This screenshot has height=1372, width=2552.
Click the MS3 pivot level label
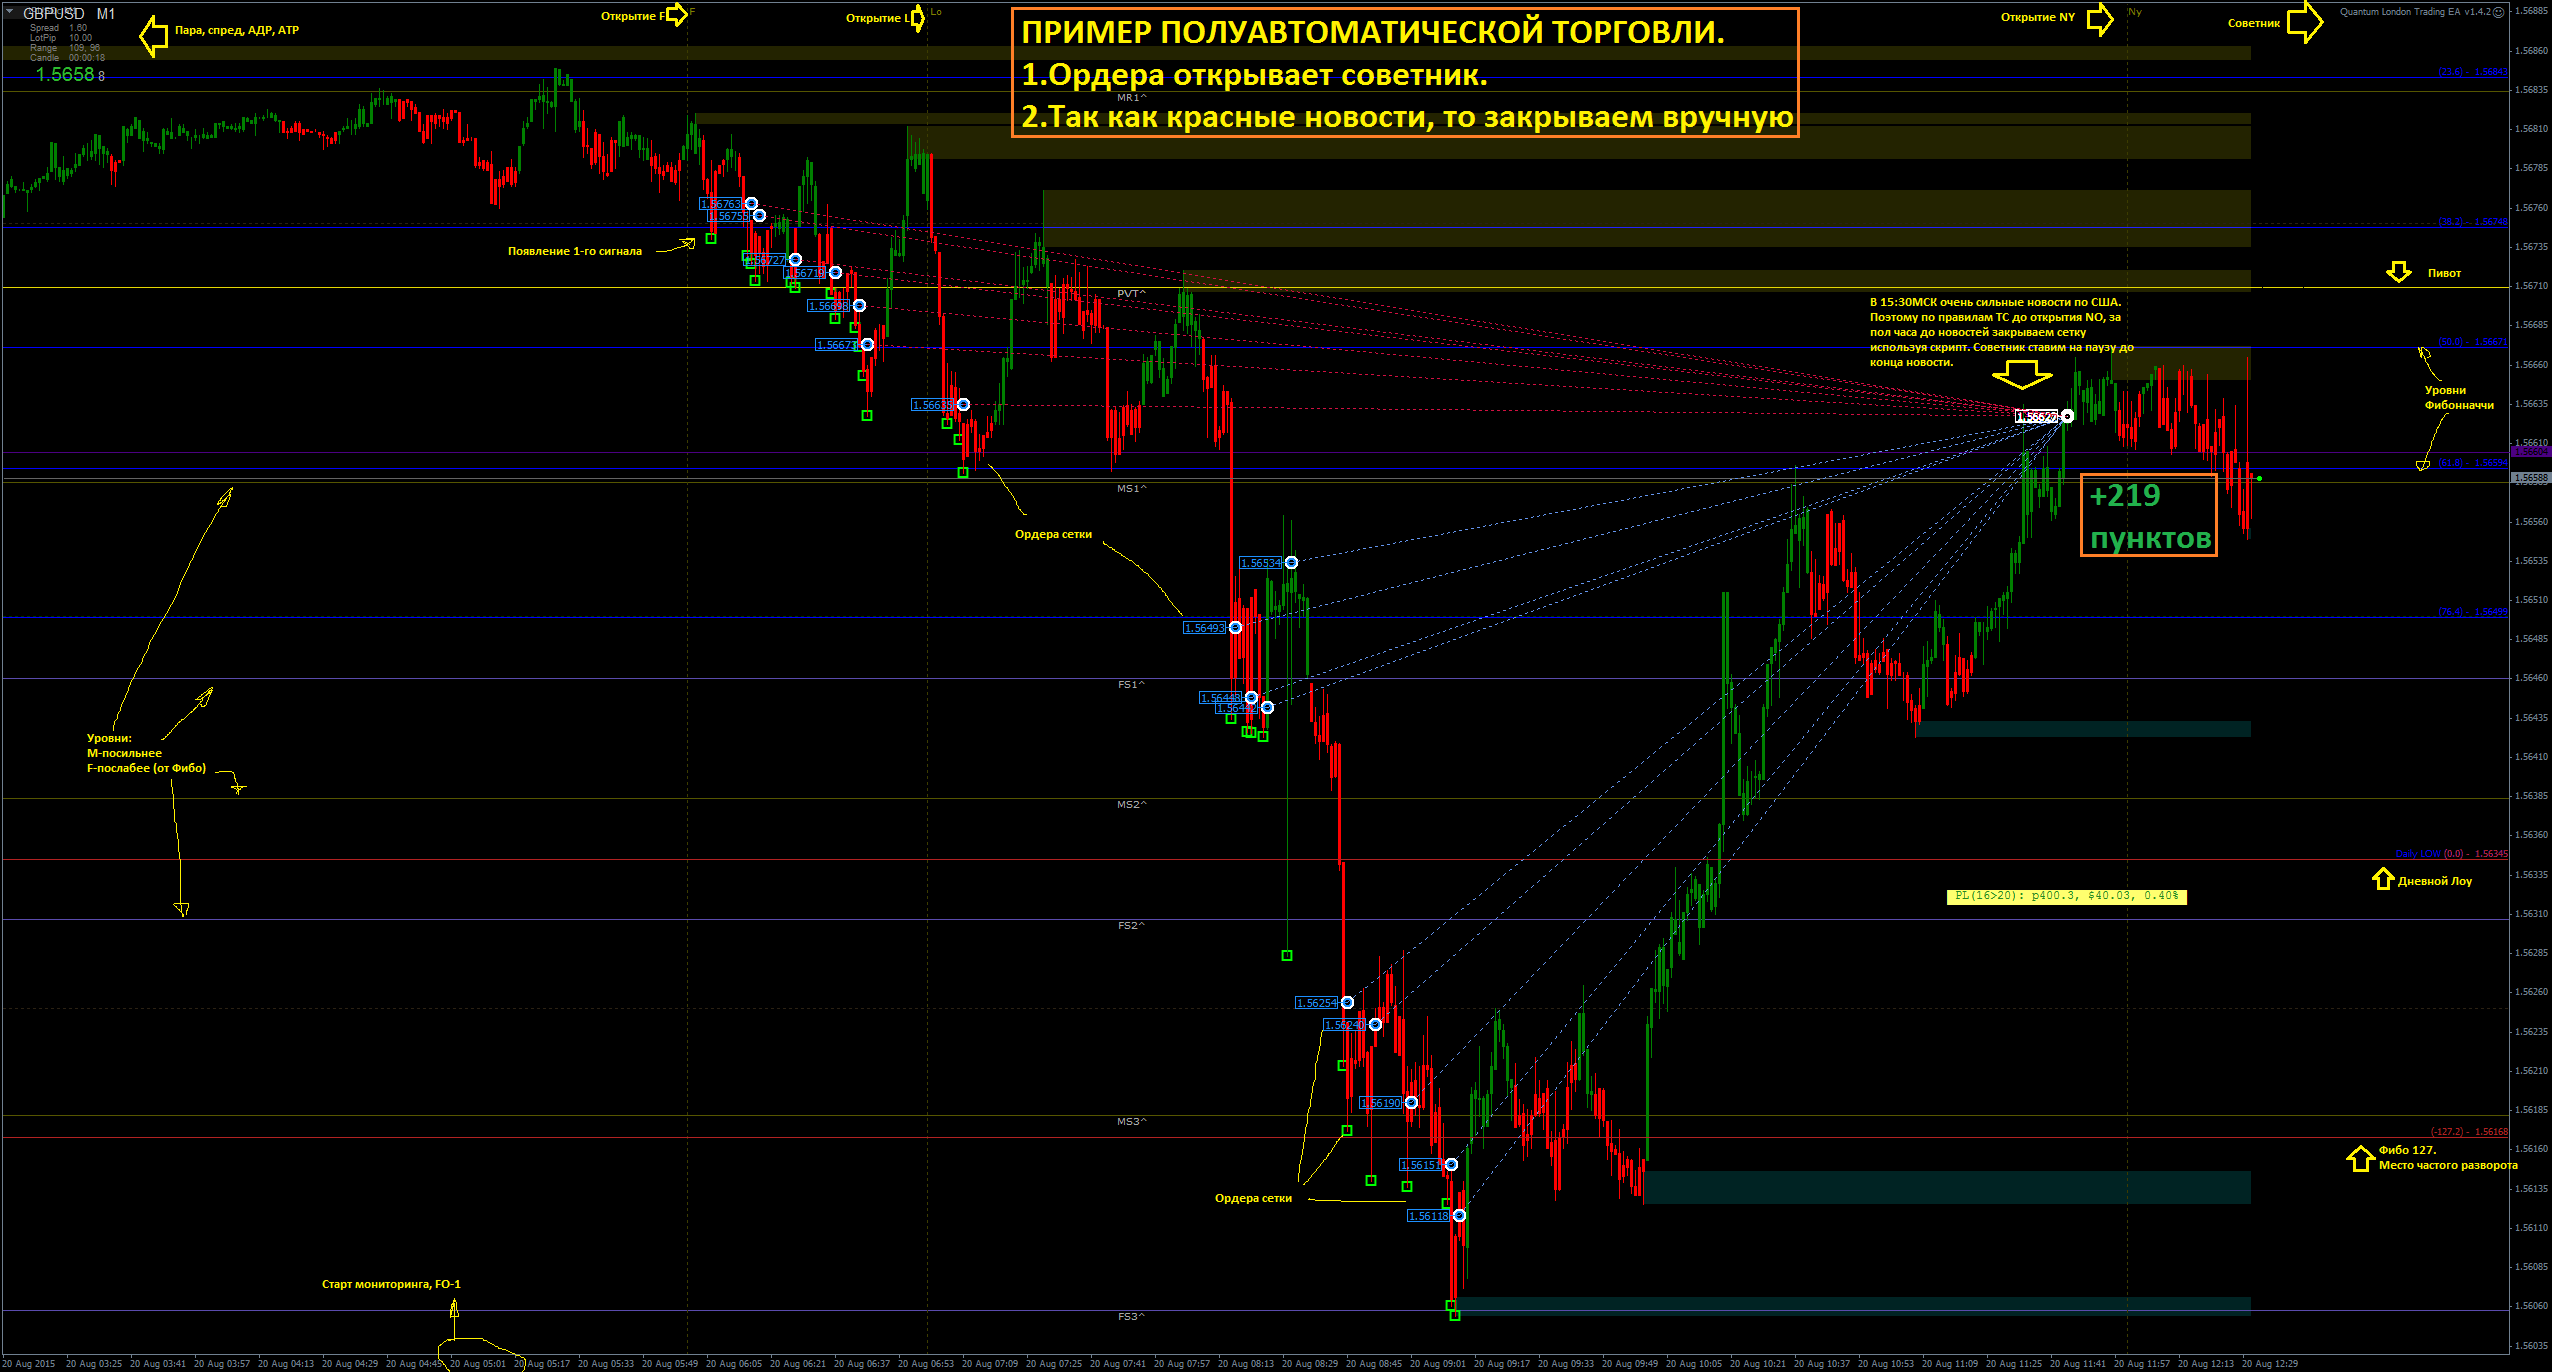[1131, 1122]
